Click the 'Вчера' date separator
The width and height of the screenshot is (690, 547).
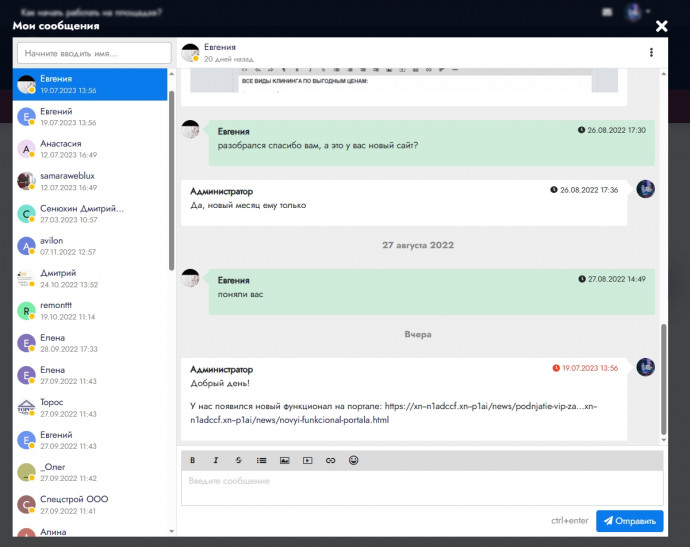(418, 334)
